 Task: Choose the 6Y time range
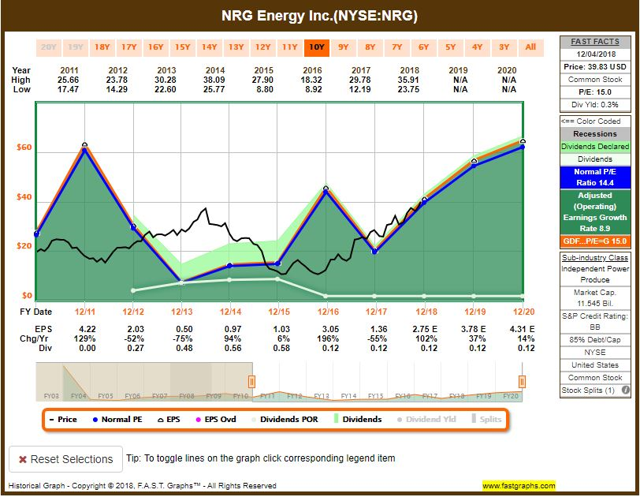pyautogui.click(x=424, y=47)
